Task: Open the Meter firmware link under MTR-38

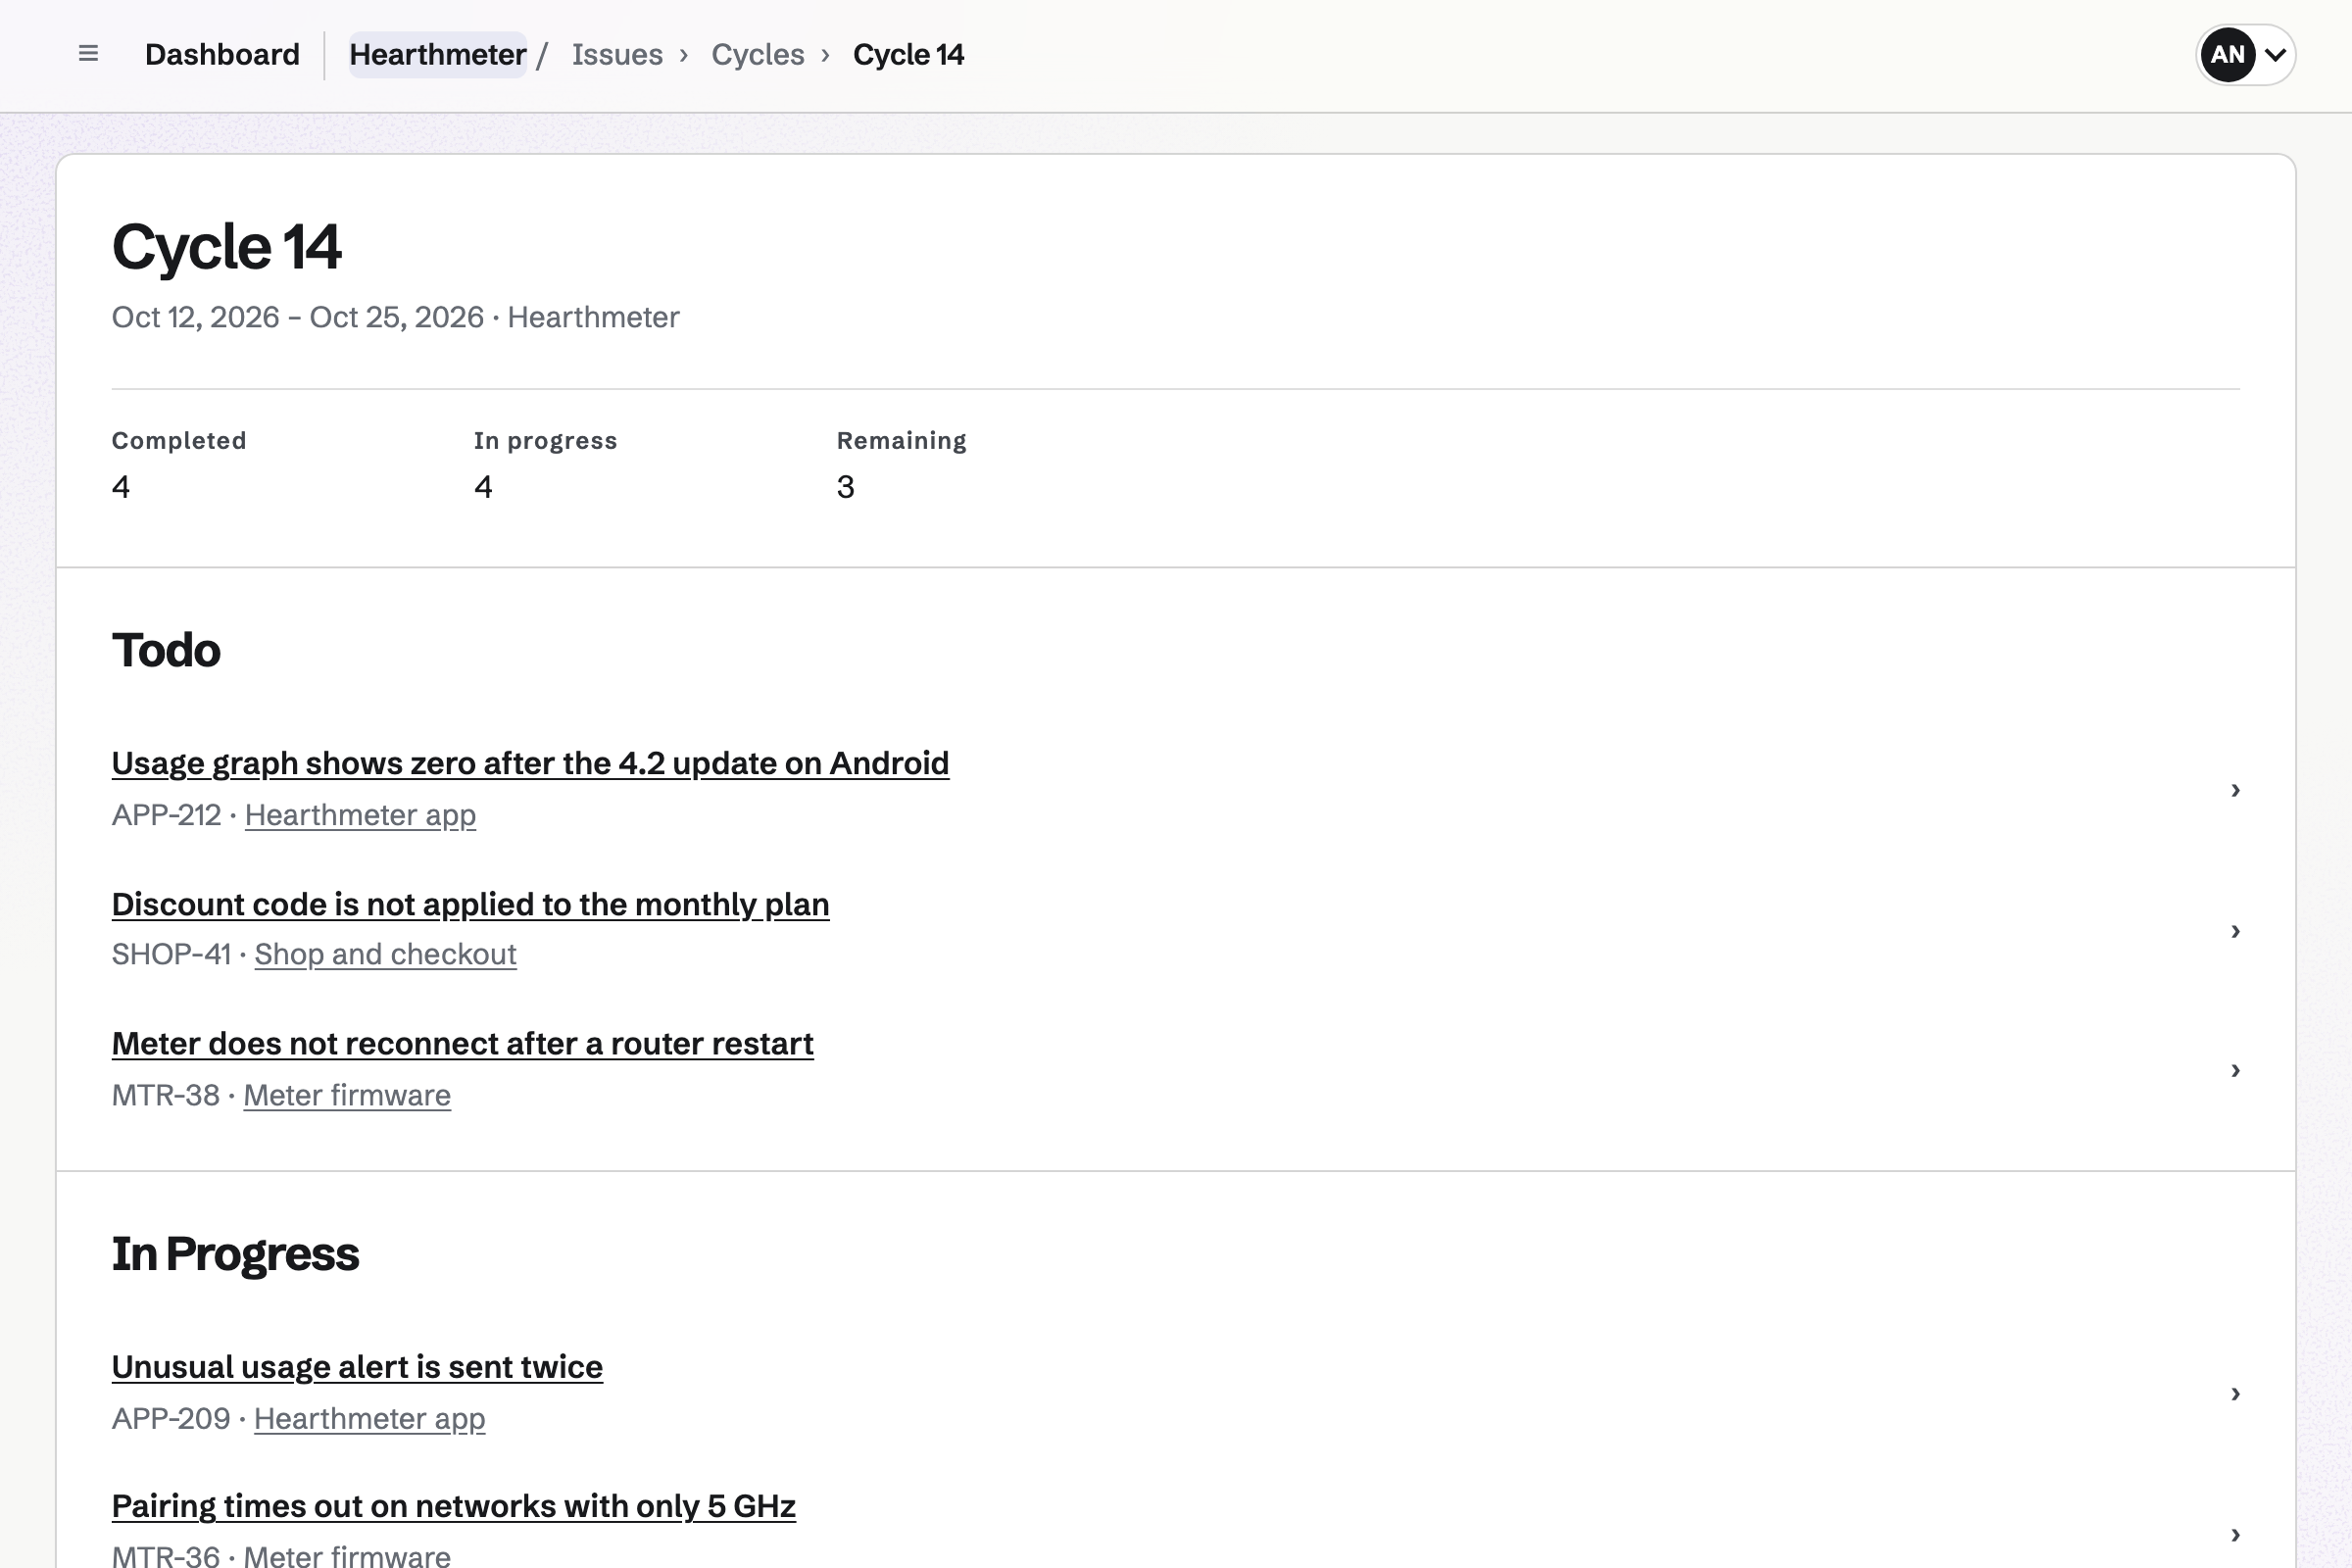Action: [x=347, y=1095]
